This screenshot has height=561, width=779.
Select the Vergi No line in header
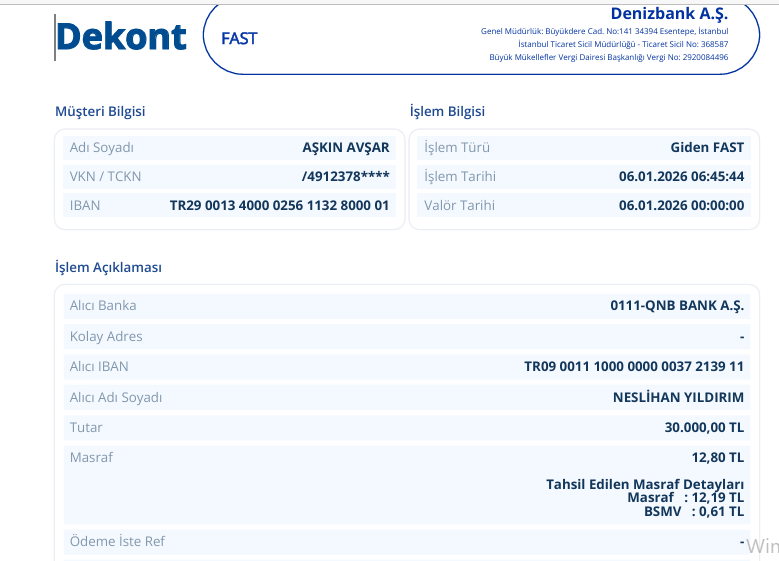pos(609,57)
